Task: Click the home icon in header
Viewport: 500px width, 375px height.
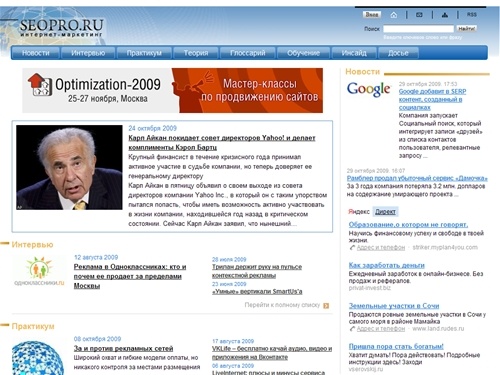Action: click(x=394, y=15)
